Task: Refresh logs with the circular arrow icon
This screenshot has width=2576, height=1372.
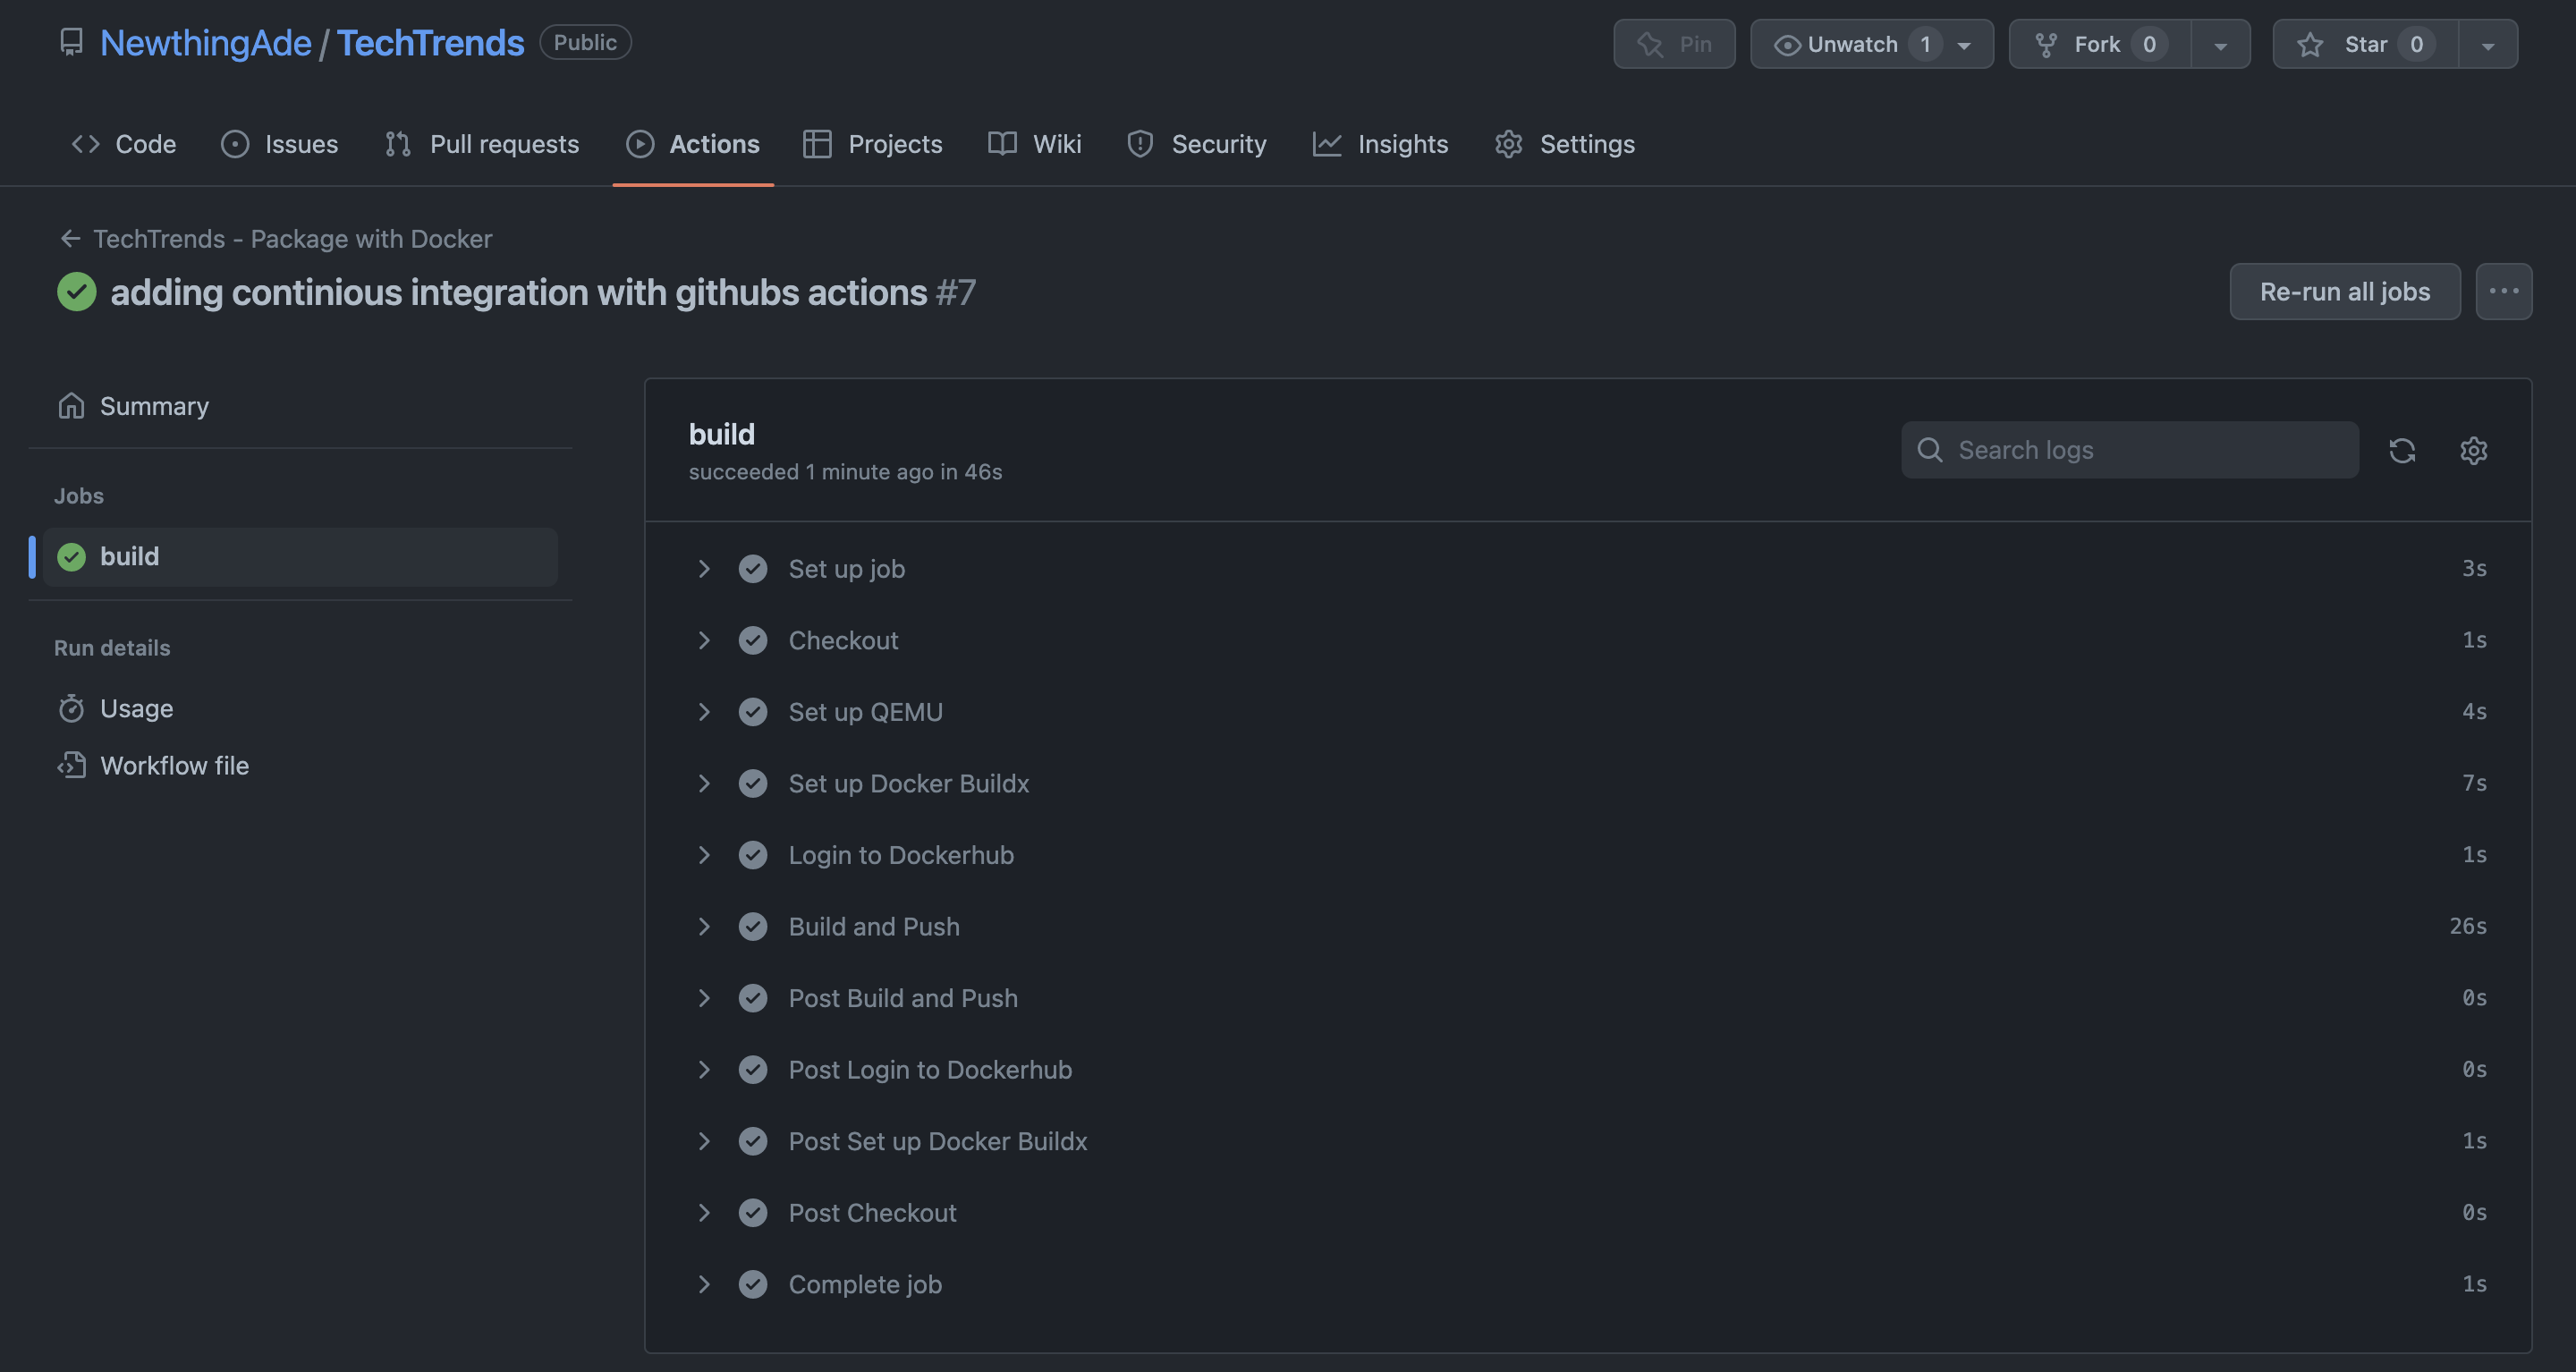Action: click(2403, 451)
